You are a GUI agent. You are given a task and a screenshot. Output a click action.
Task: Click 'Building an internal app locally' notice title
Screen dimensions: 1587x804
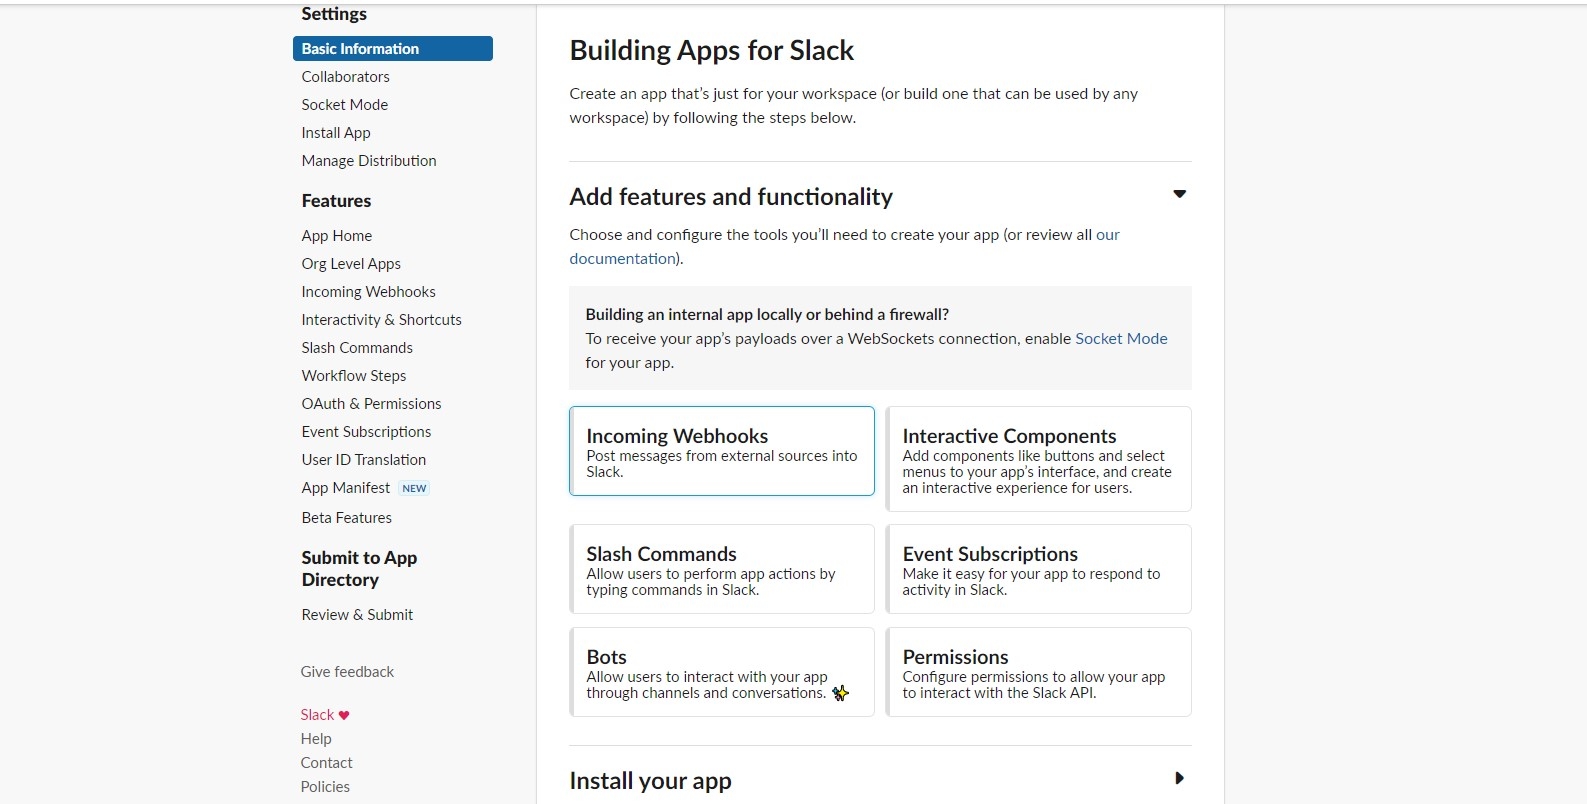click(x=767, y=314)
